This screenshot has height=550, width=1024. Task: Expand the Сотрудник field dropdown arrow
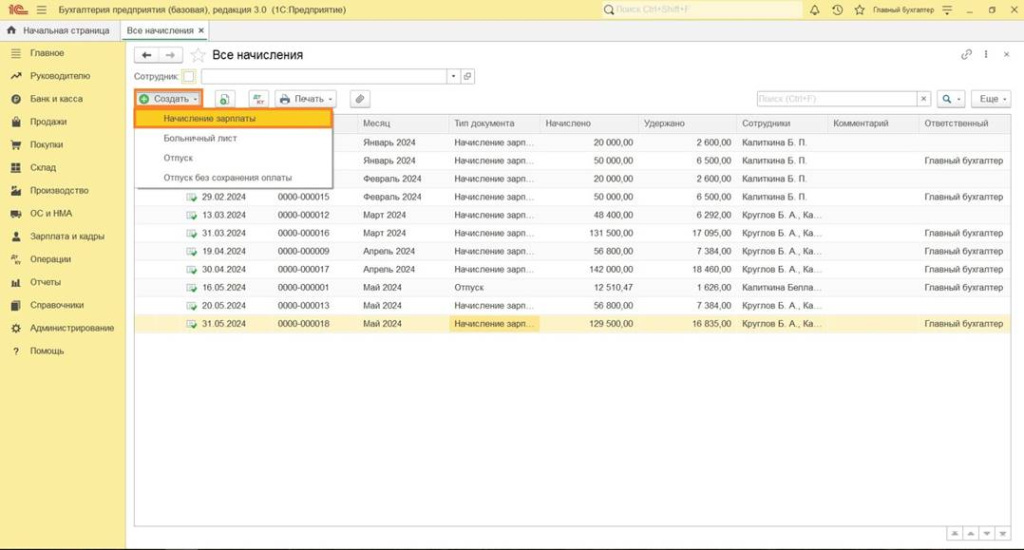click(x=452, y=76)
